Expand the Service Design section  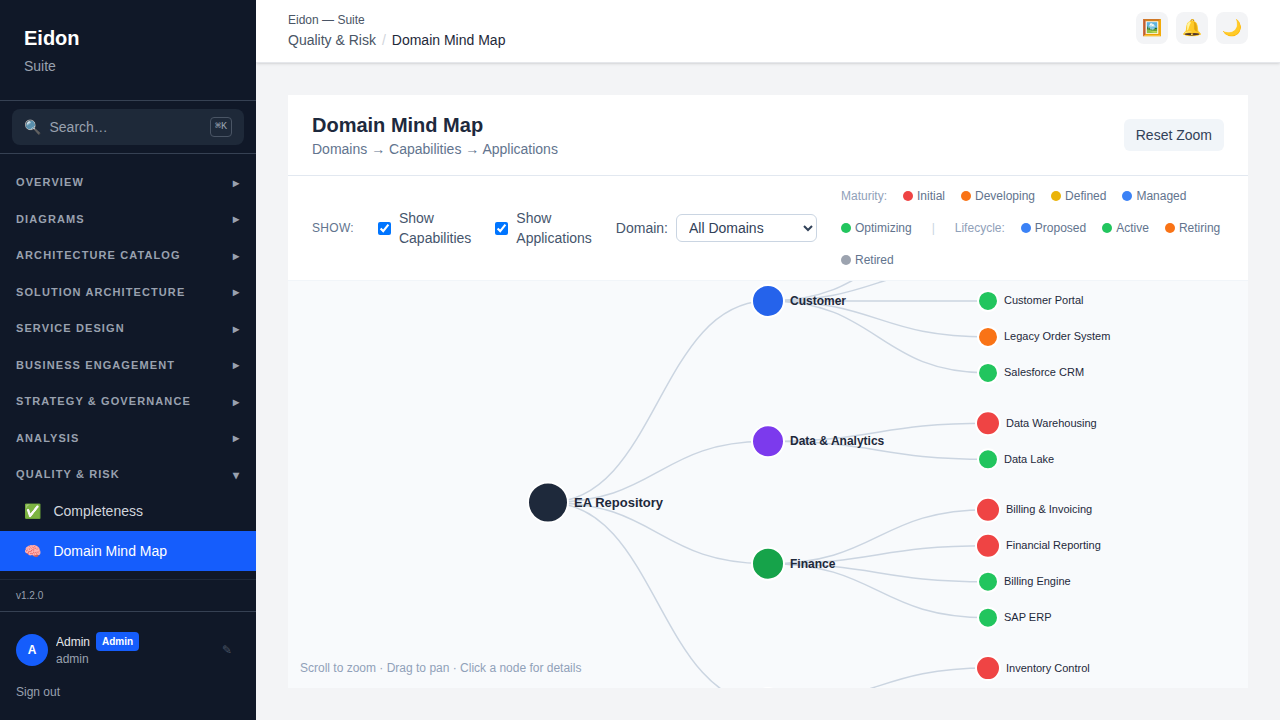tap(128, 329)
